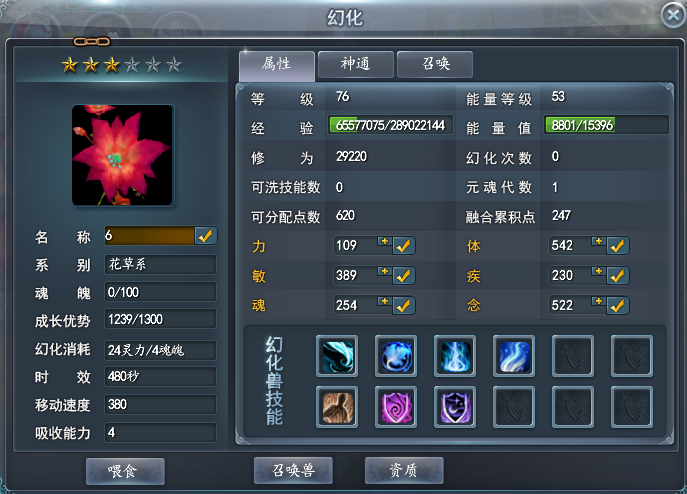Add a point to 魂 with plus
The width and height of the screenshot is (687, 494).
[384, 302]
